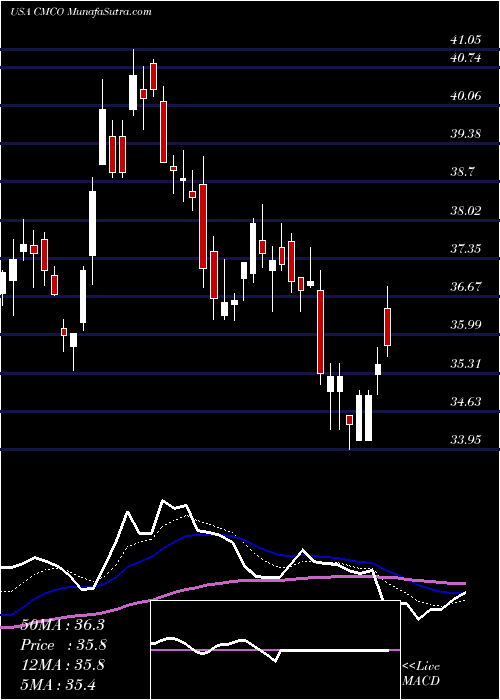Click the last red candlestick near 36.67

tap(388, 326)
